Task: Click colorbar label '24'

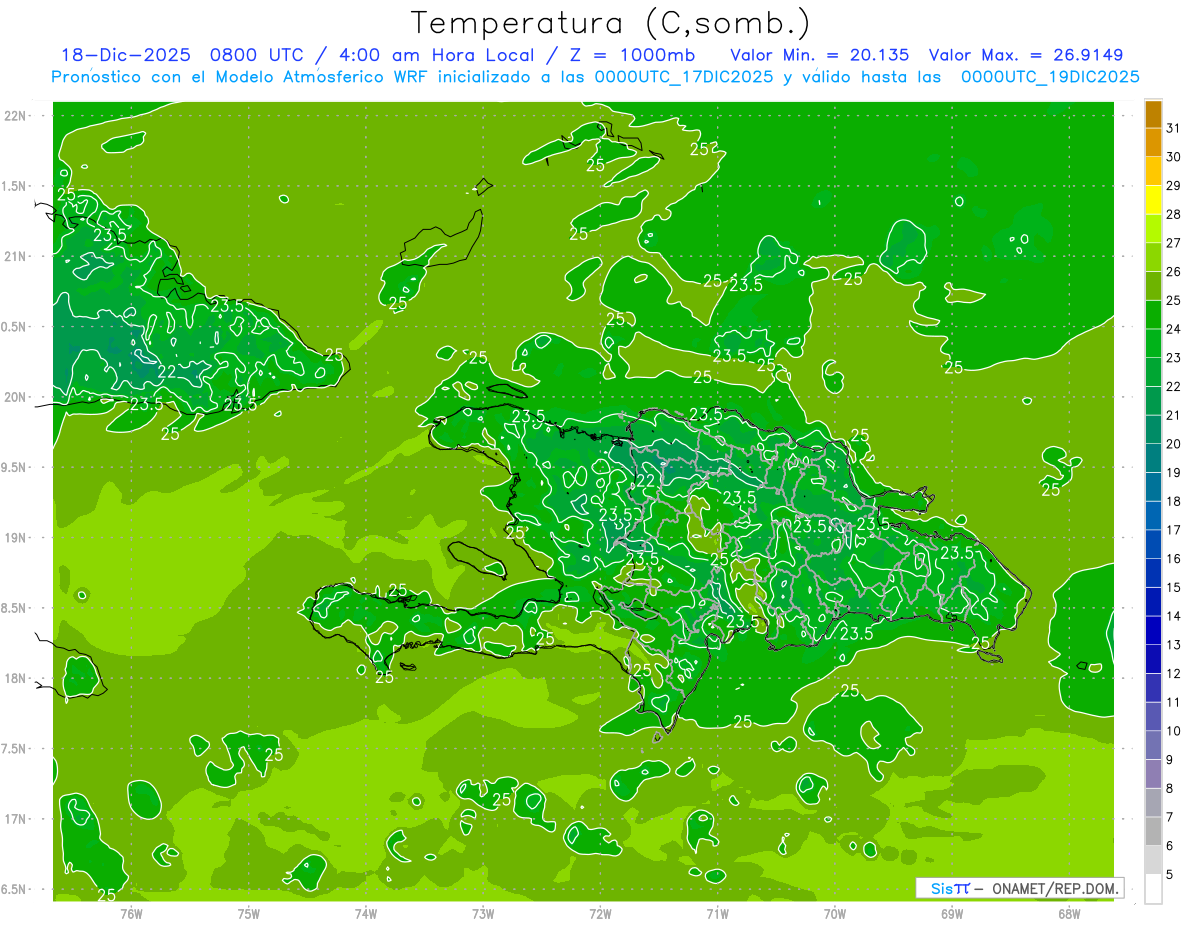Action: coord(1174,329)
